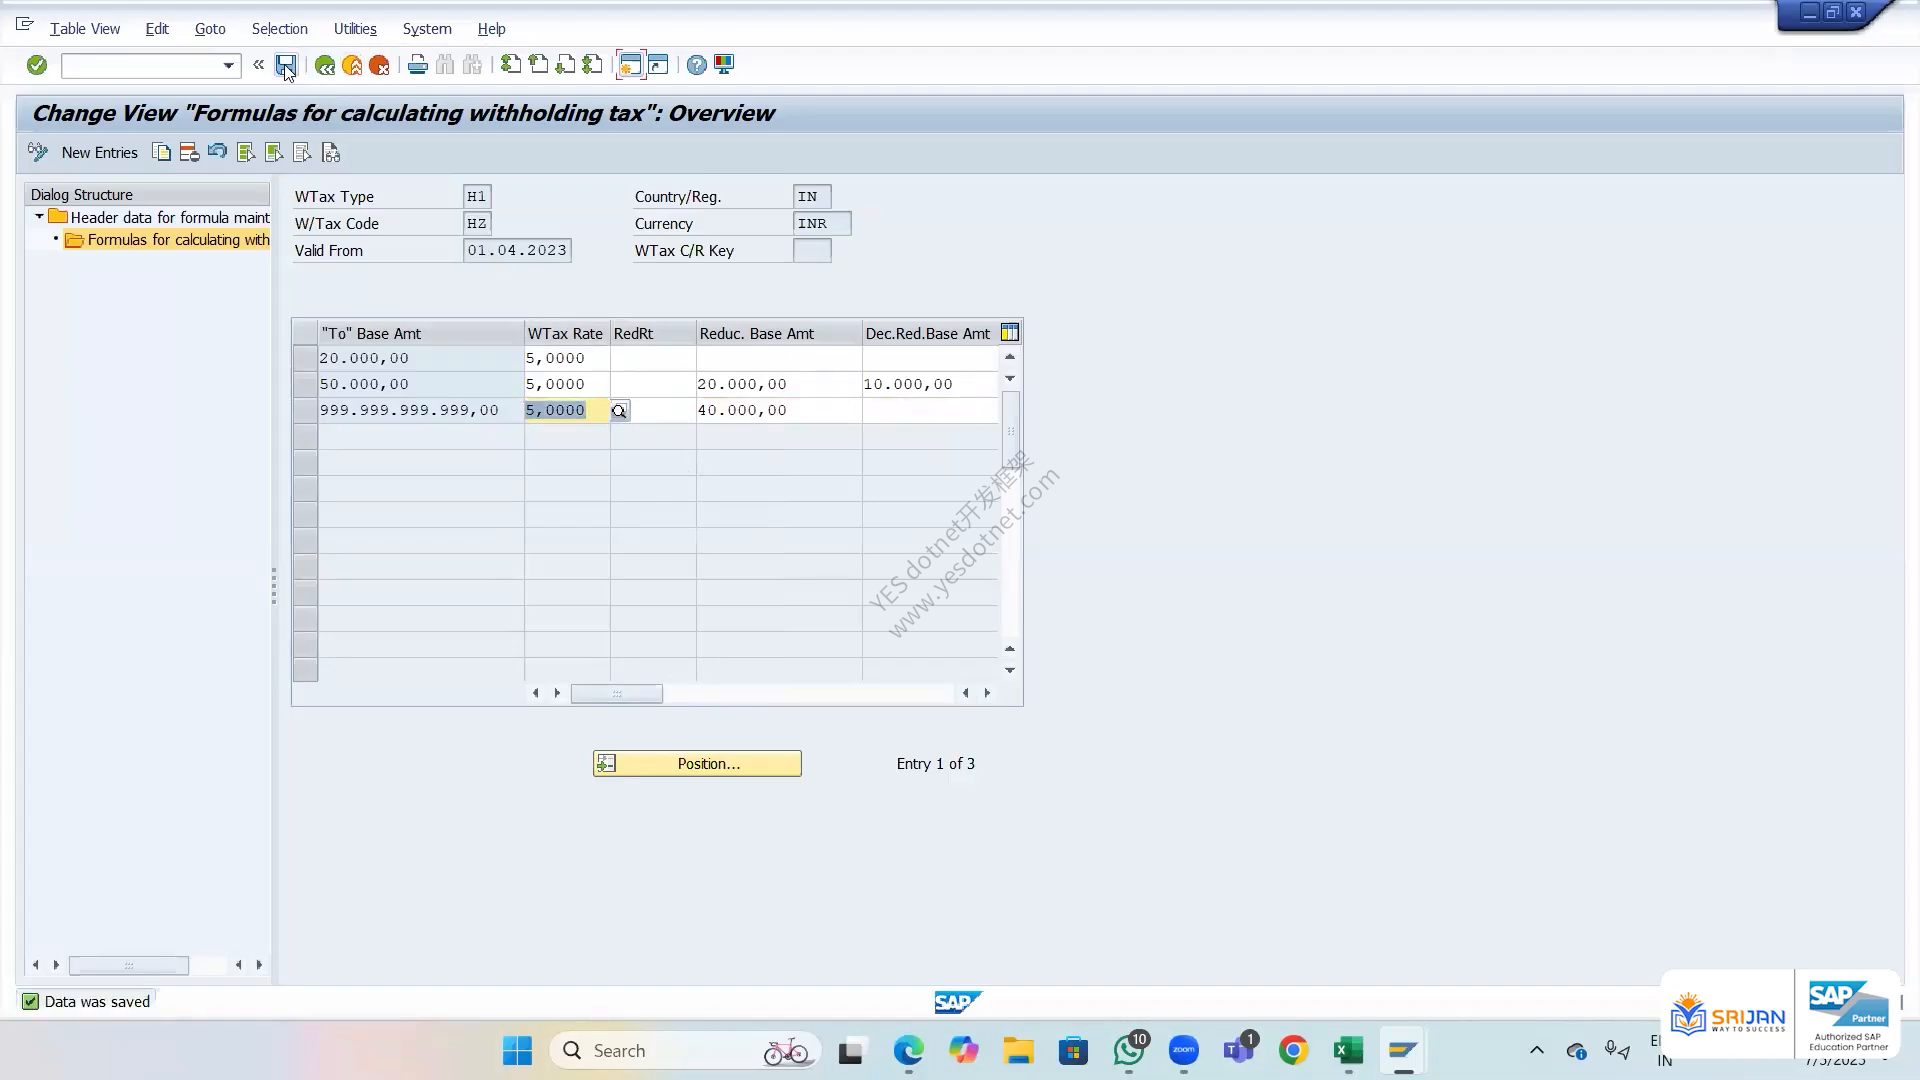Select the 50.000,00 row selector

305,384
